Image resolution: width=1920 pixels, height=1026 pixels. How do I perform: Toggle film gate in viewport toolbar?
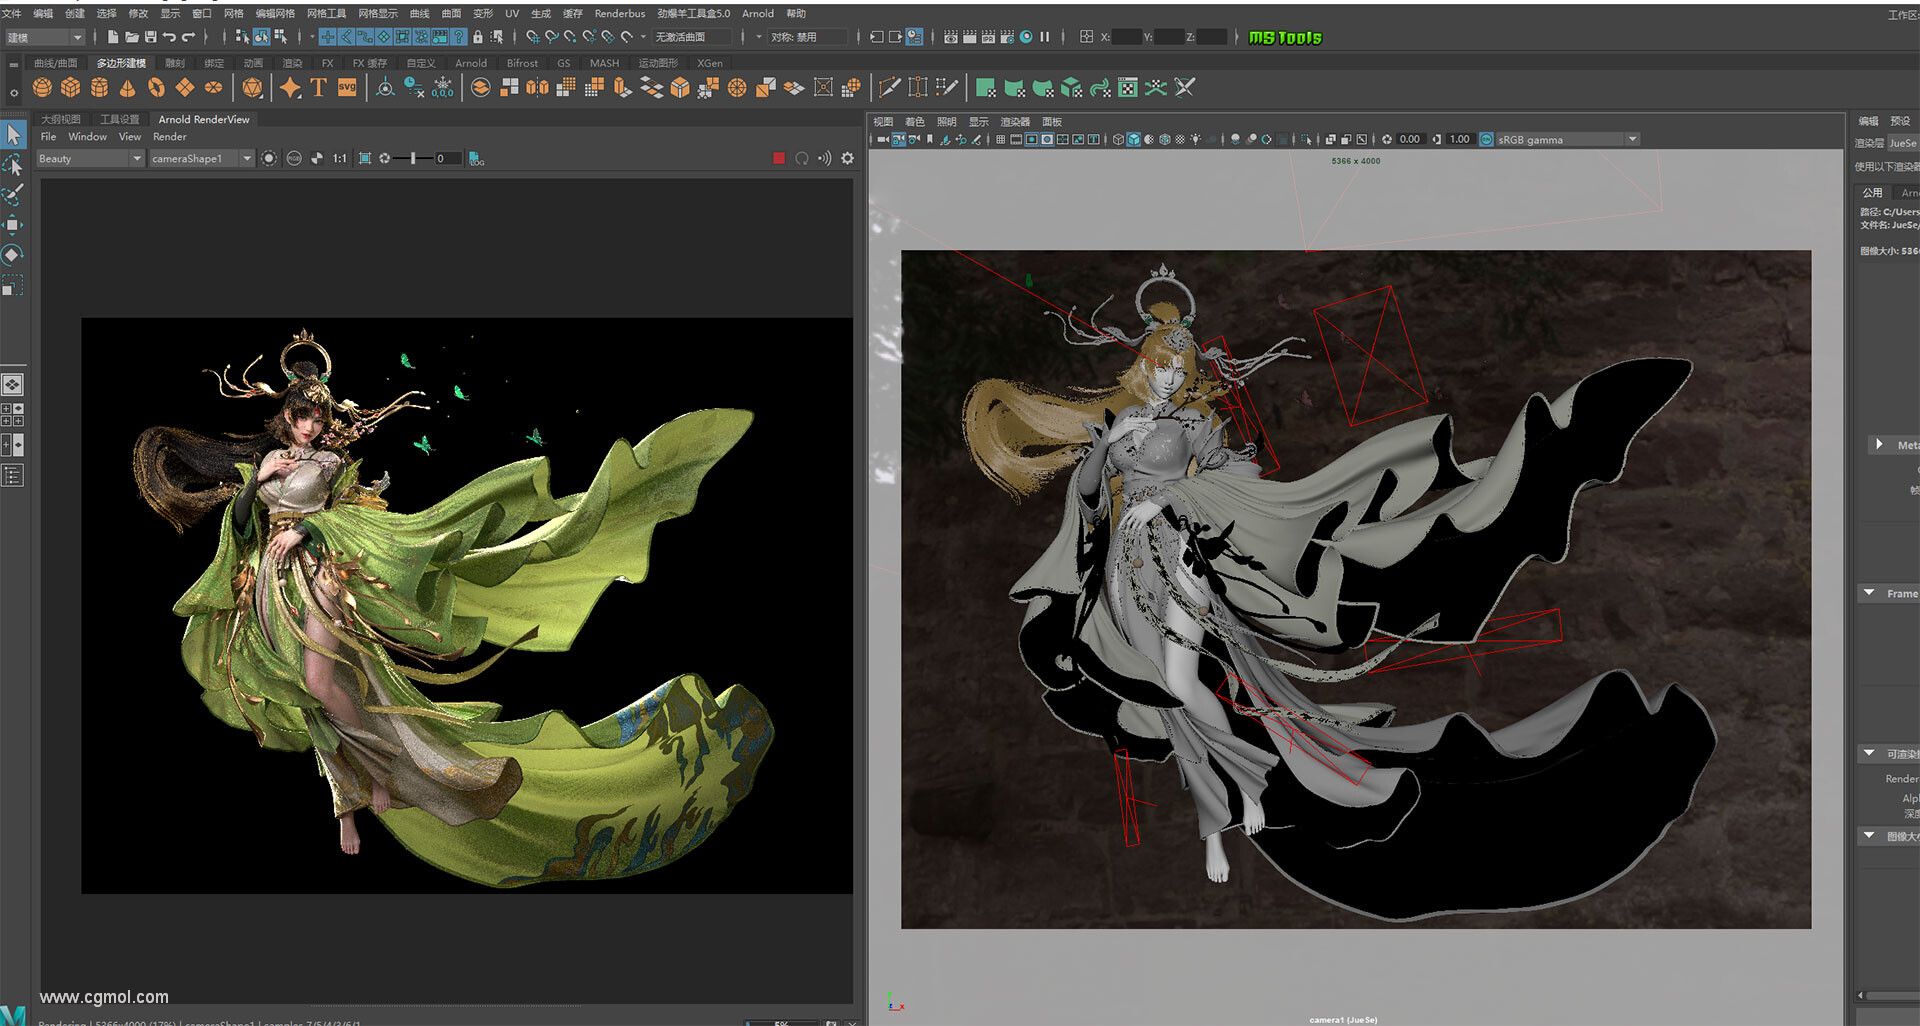point(1016,139)
